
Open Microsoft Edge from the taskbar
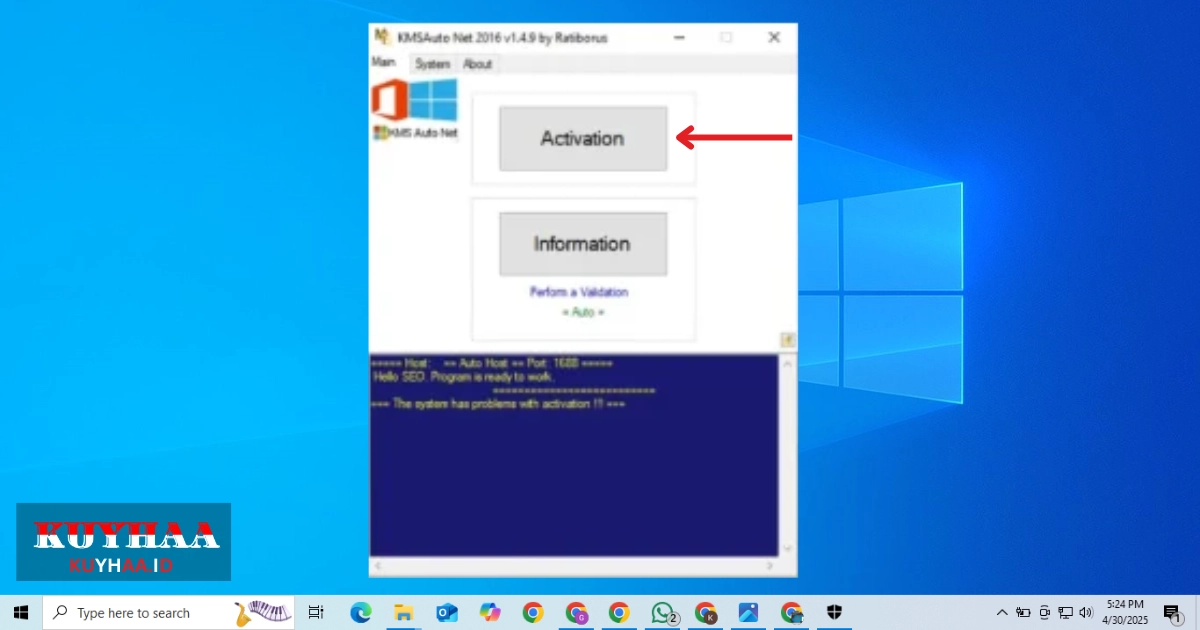click(x=360, y=613)
